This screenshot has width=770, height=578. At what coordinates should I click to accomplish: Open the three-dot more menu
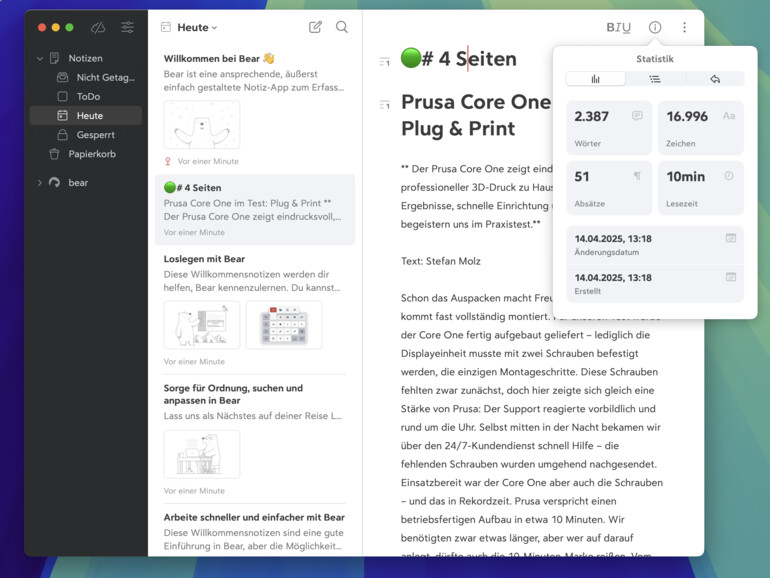tap(684, 28)
